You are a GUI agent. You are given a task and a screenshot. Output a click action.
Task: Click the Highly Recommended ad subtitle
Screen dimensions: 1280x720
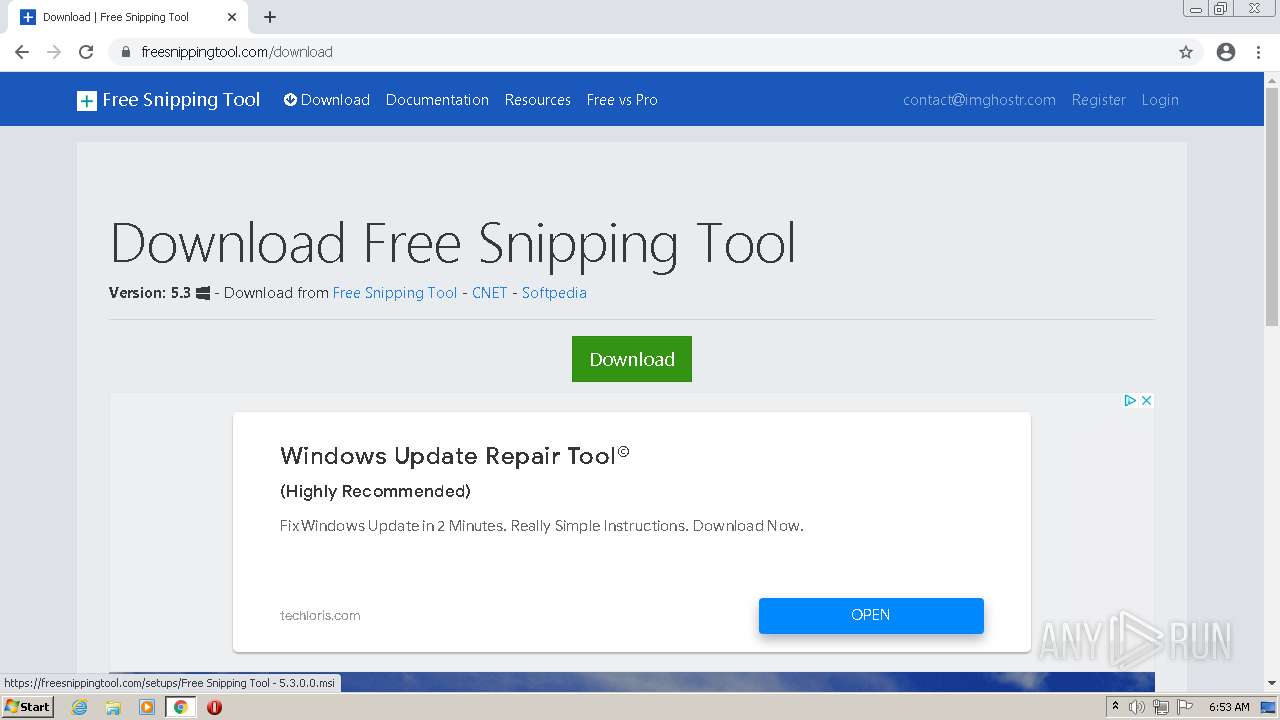[x=375, y=491]
